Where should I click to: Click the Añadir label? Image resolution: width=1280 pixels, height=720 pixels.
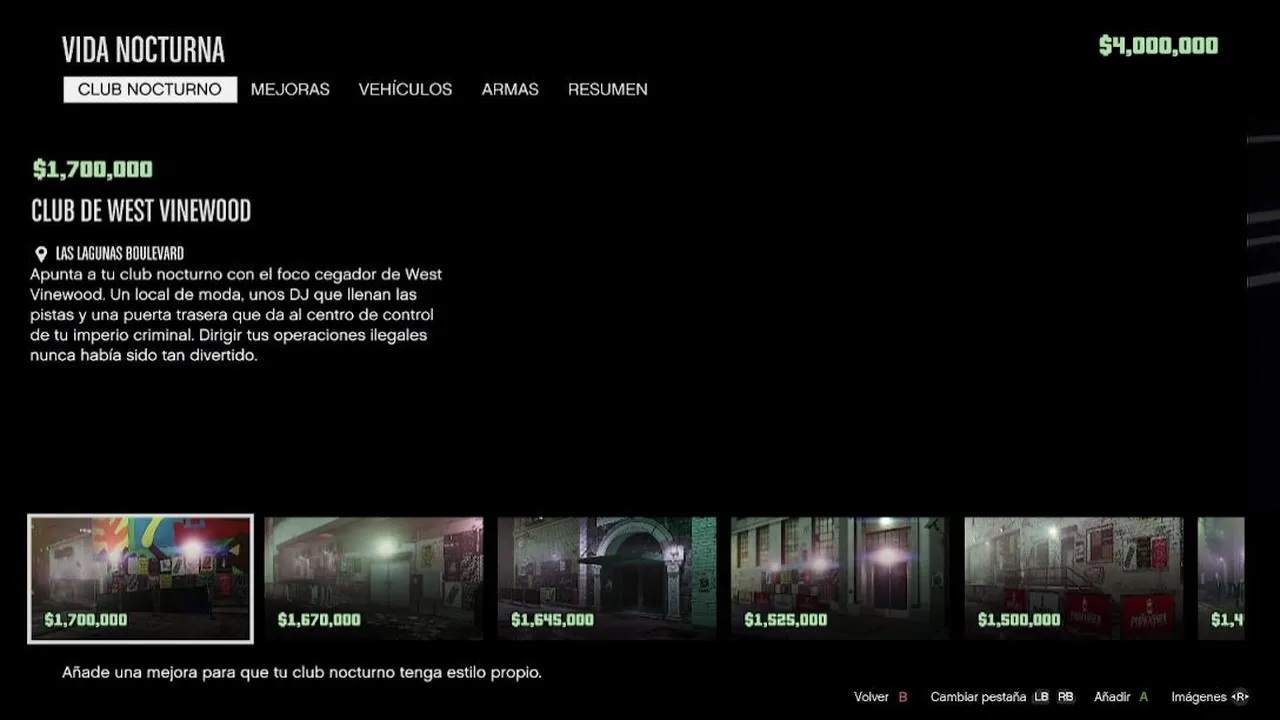pyautogui.click(x=1112, y=697)
